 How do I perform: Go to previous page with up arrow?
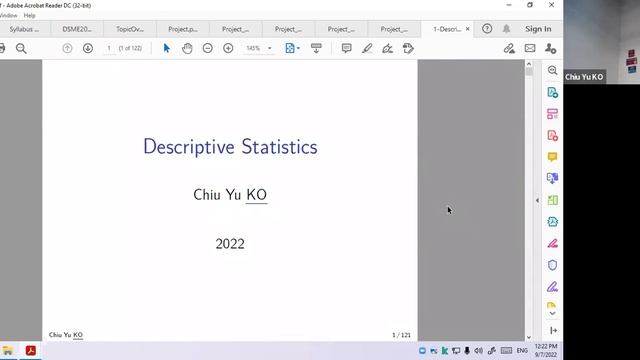click(67, 48)
